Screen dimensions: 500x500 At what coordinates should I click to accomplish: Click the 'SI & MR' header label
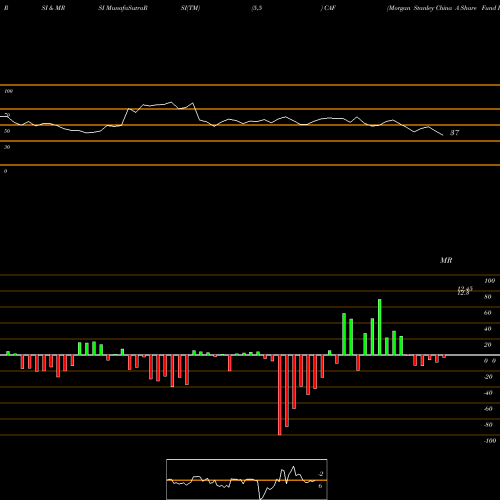click(x=53, y=8)
